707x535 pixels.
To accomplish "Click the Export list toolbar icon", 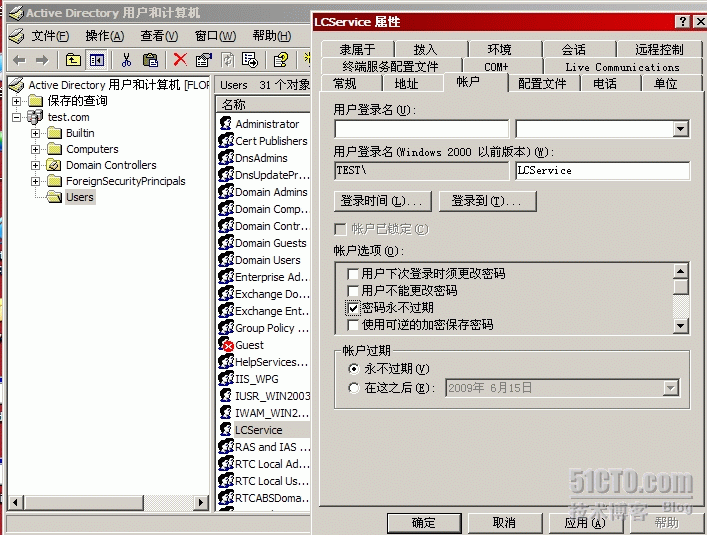I will (x=250, y=60).
